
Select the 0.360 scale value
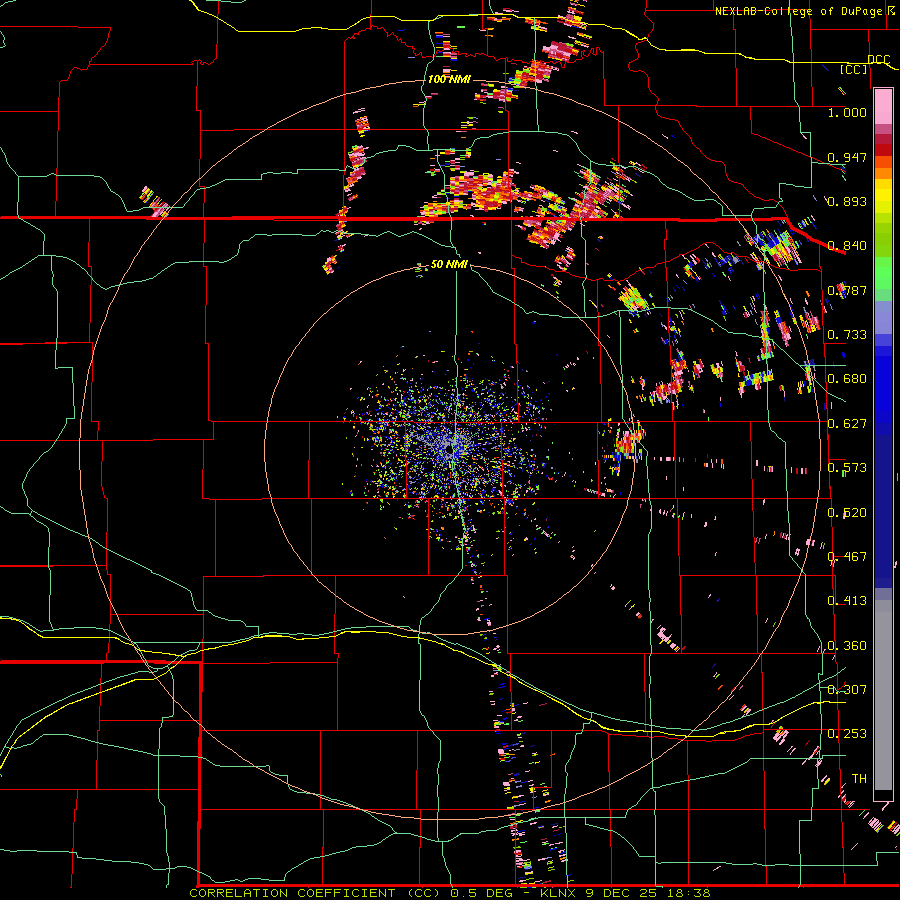click(x=847, y=646)
